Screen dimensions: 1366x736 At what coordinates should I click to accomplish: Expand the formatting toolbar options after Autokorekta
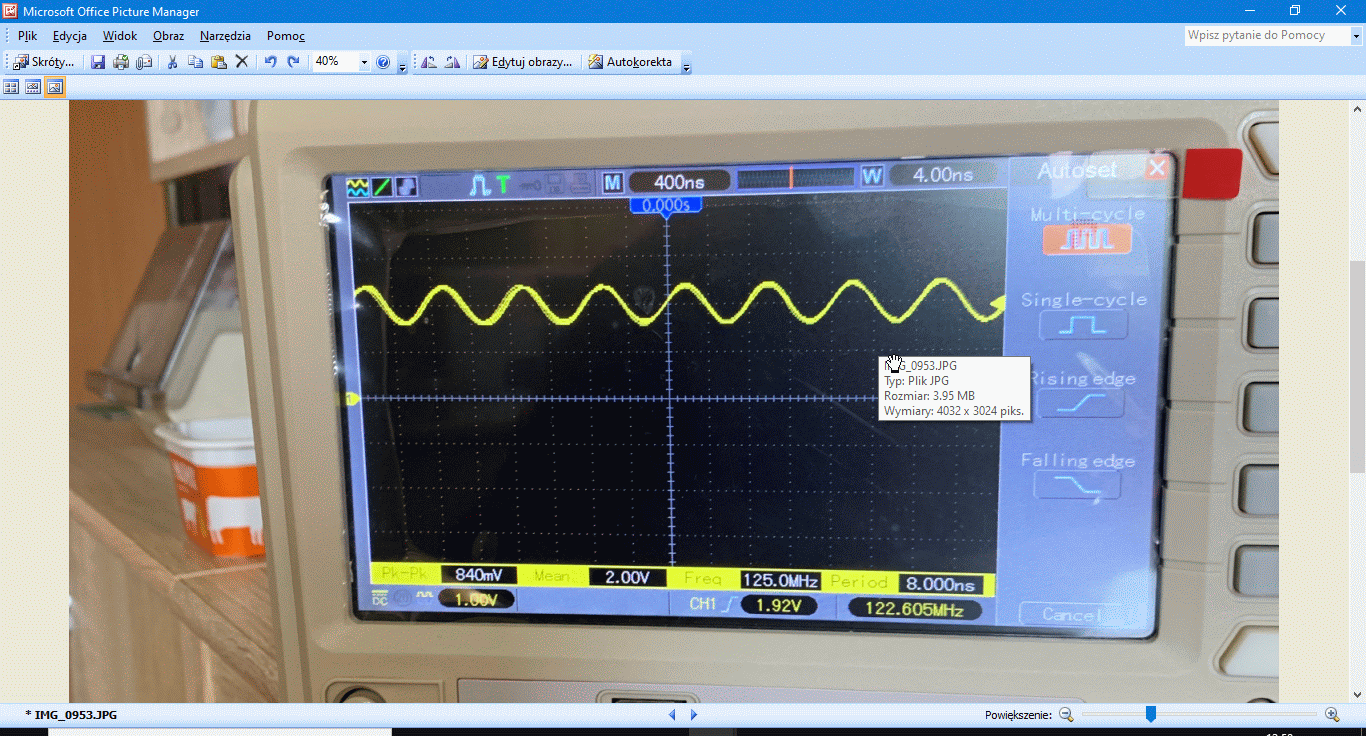tap(686, 66)
